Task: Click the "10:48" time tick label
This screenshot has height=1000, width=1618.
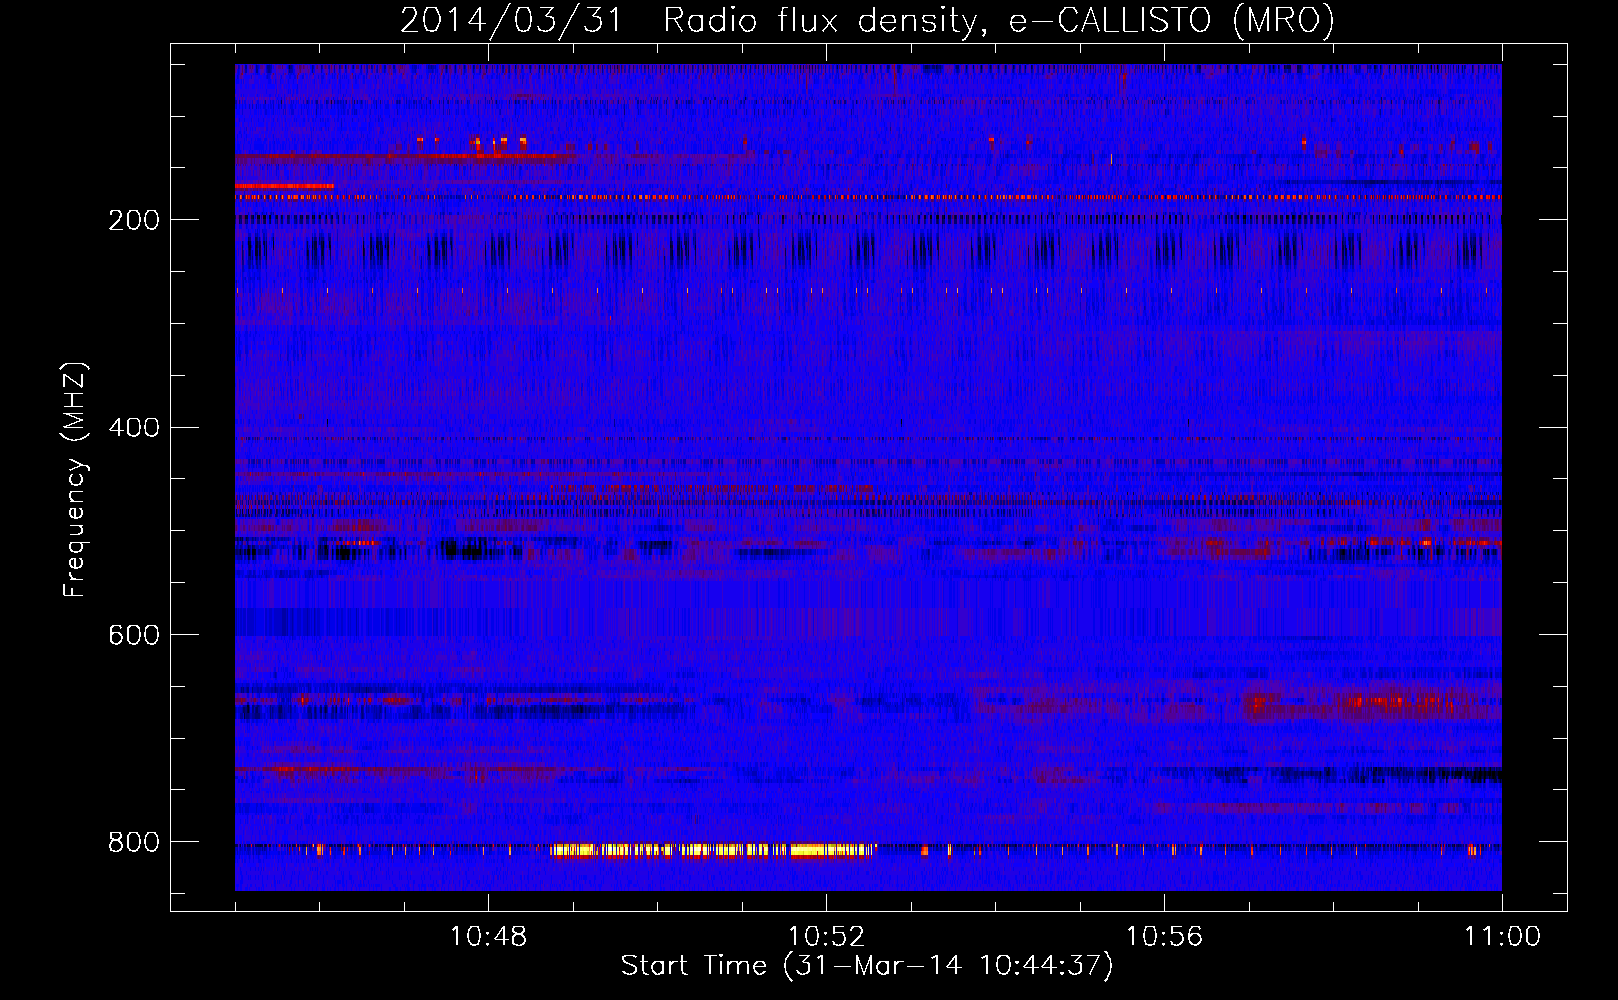Action: point(488,937)
